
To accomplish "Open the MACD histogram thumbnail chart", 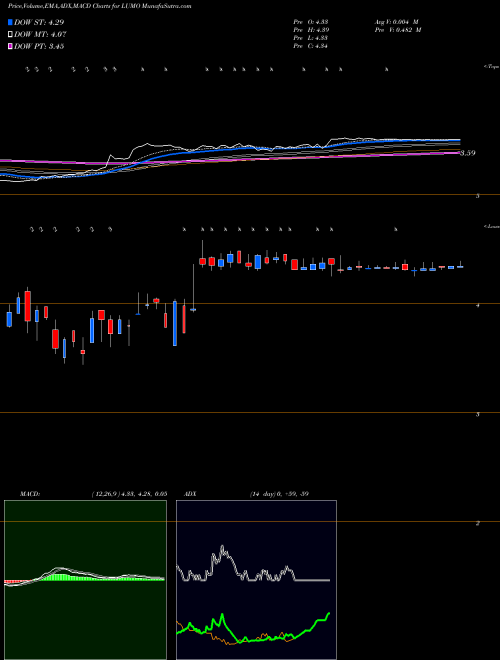I will (x=85, y=580).
